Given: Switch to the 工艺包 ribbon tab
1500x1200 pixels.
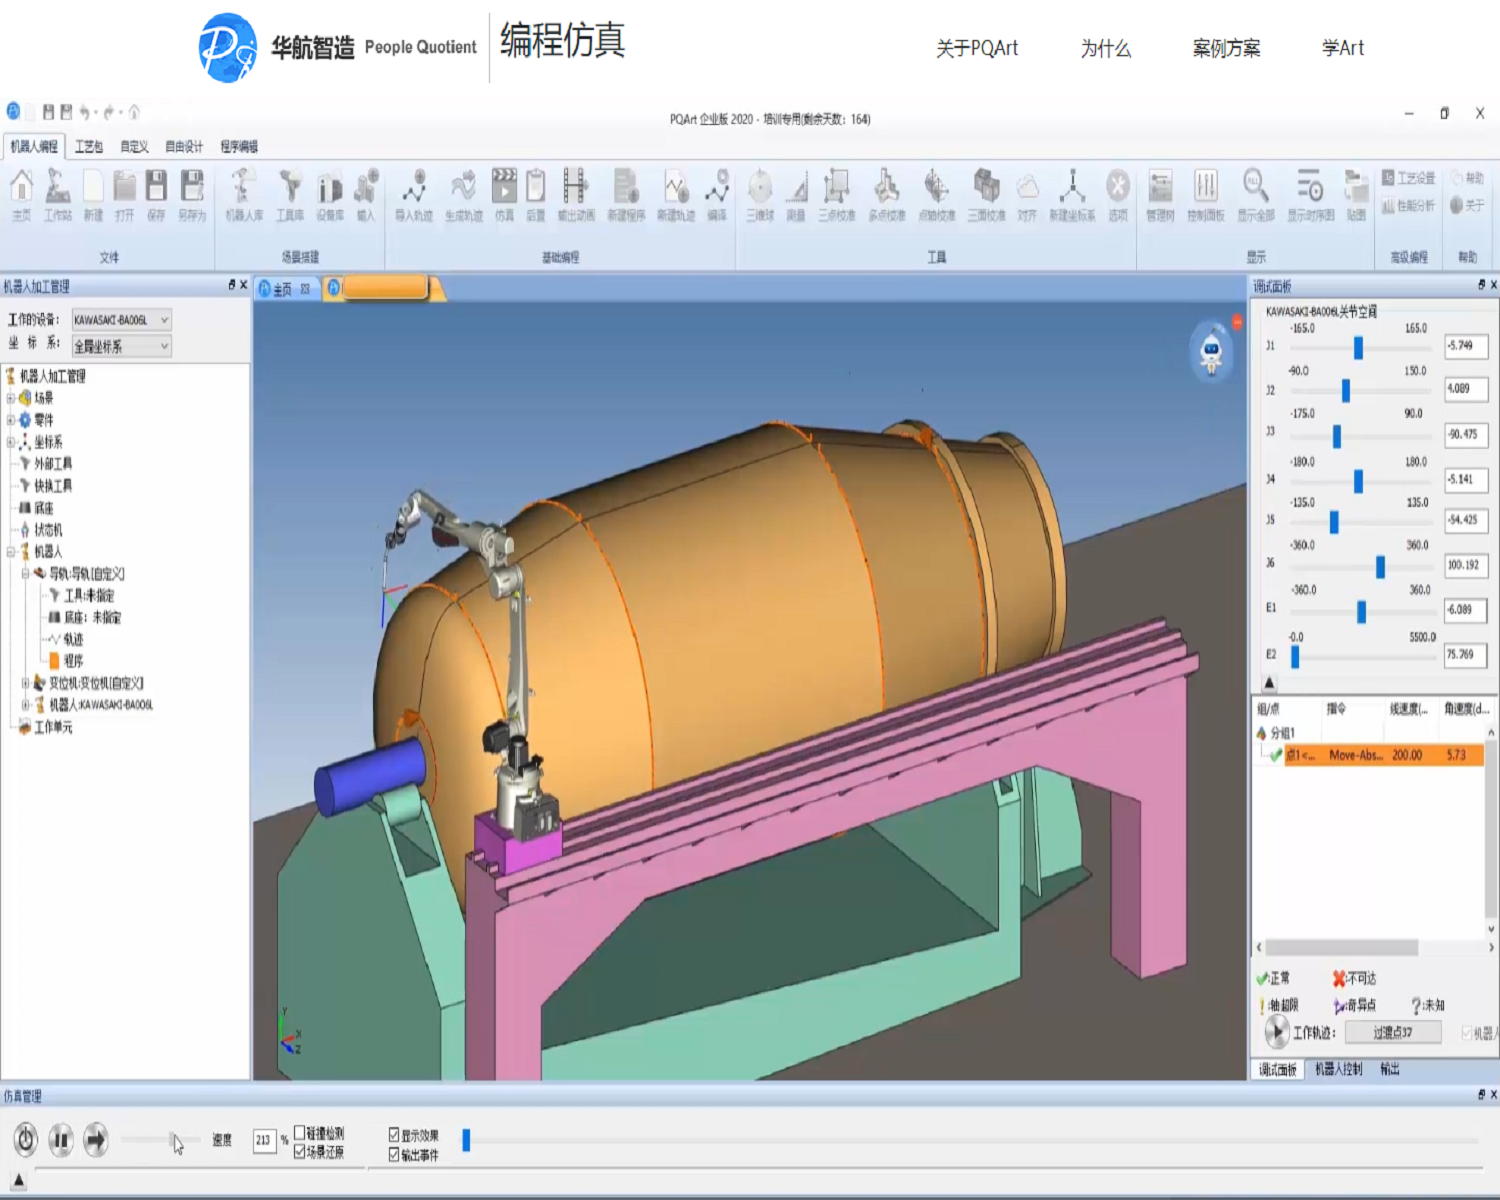Looking at the screenshot, I should click(89, 147).
